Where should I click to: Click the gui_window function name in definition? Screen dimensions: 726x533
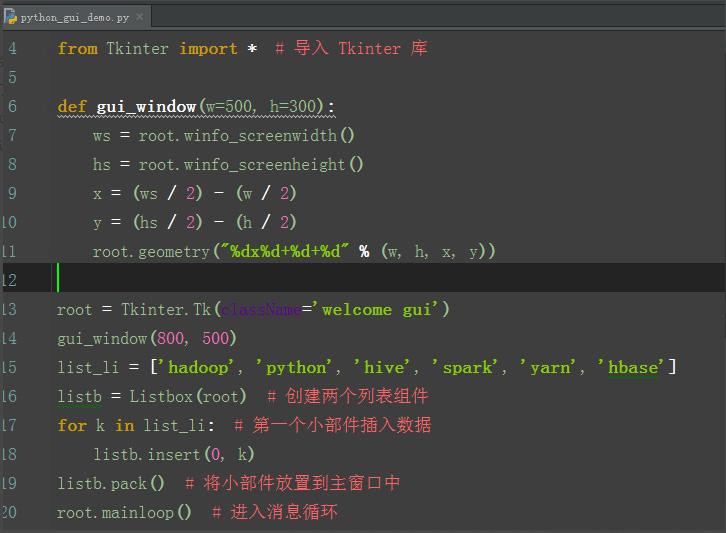click(x=146, y=107)
